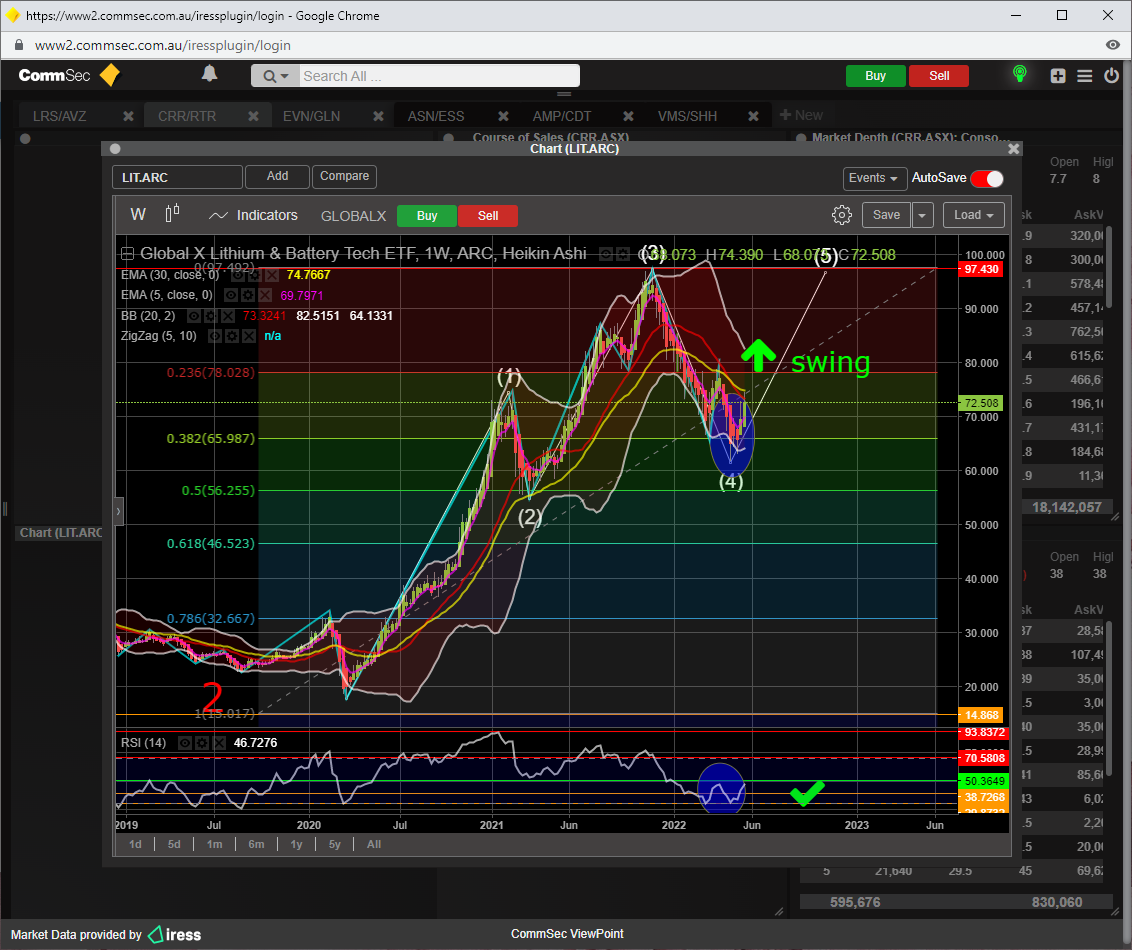The image size is (1132, 950).
Task: Open EMA 5 indicator settings gear
Action: tap(248, 295)
